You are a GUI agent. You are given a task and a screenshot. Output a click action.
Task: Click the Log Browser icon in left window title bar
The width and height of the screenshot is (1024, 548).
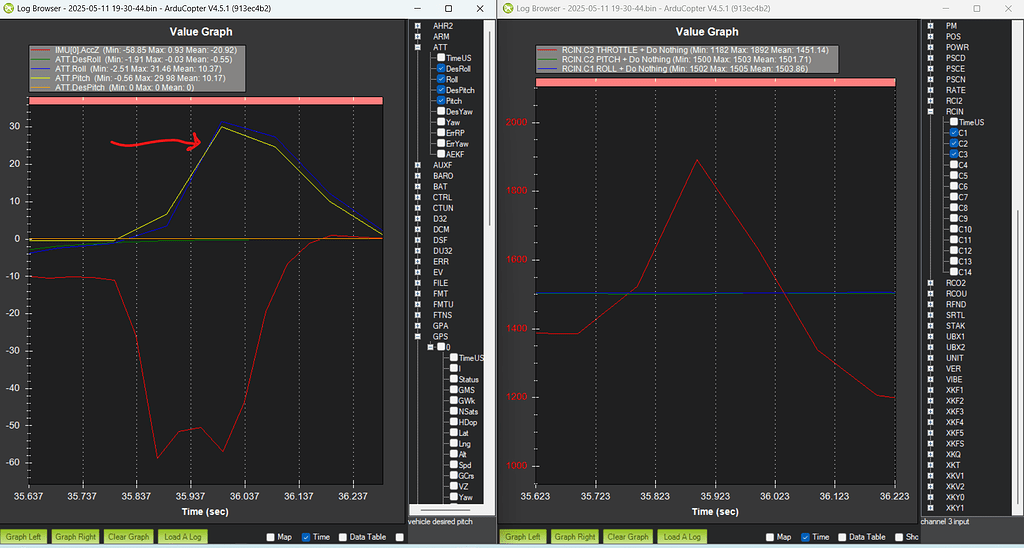9,8
